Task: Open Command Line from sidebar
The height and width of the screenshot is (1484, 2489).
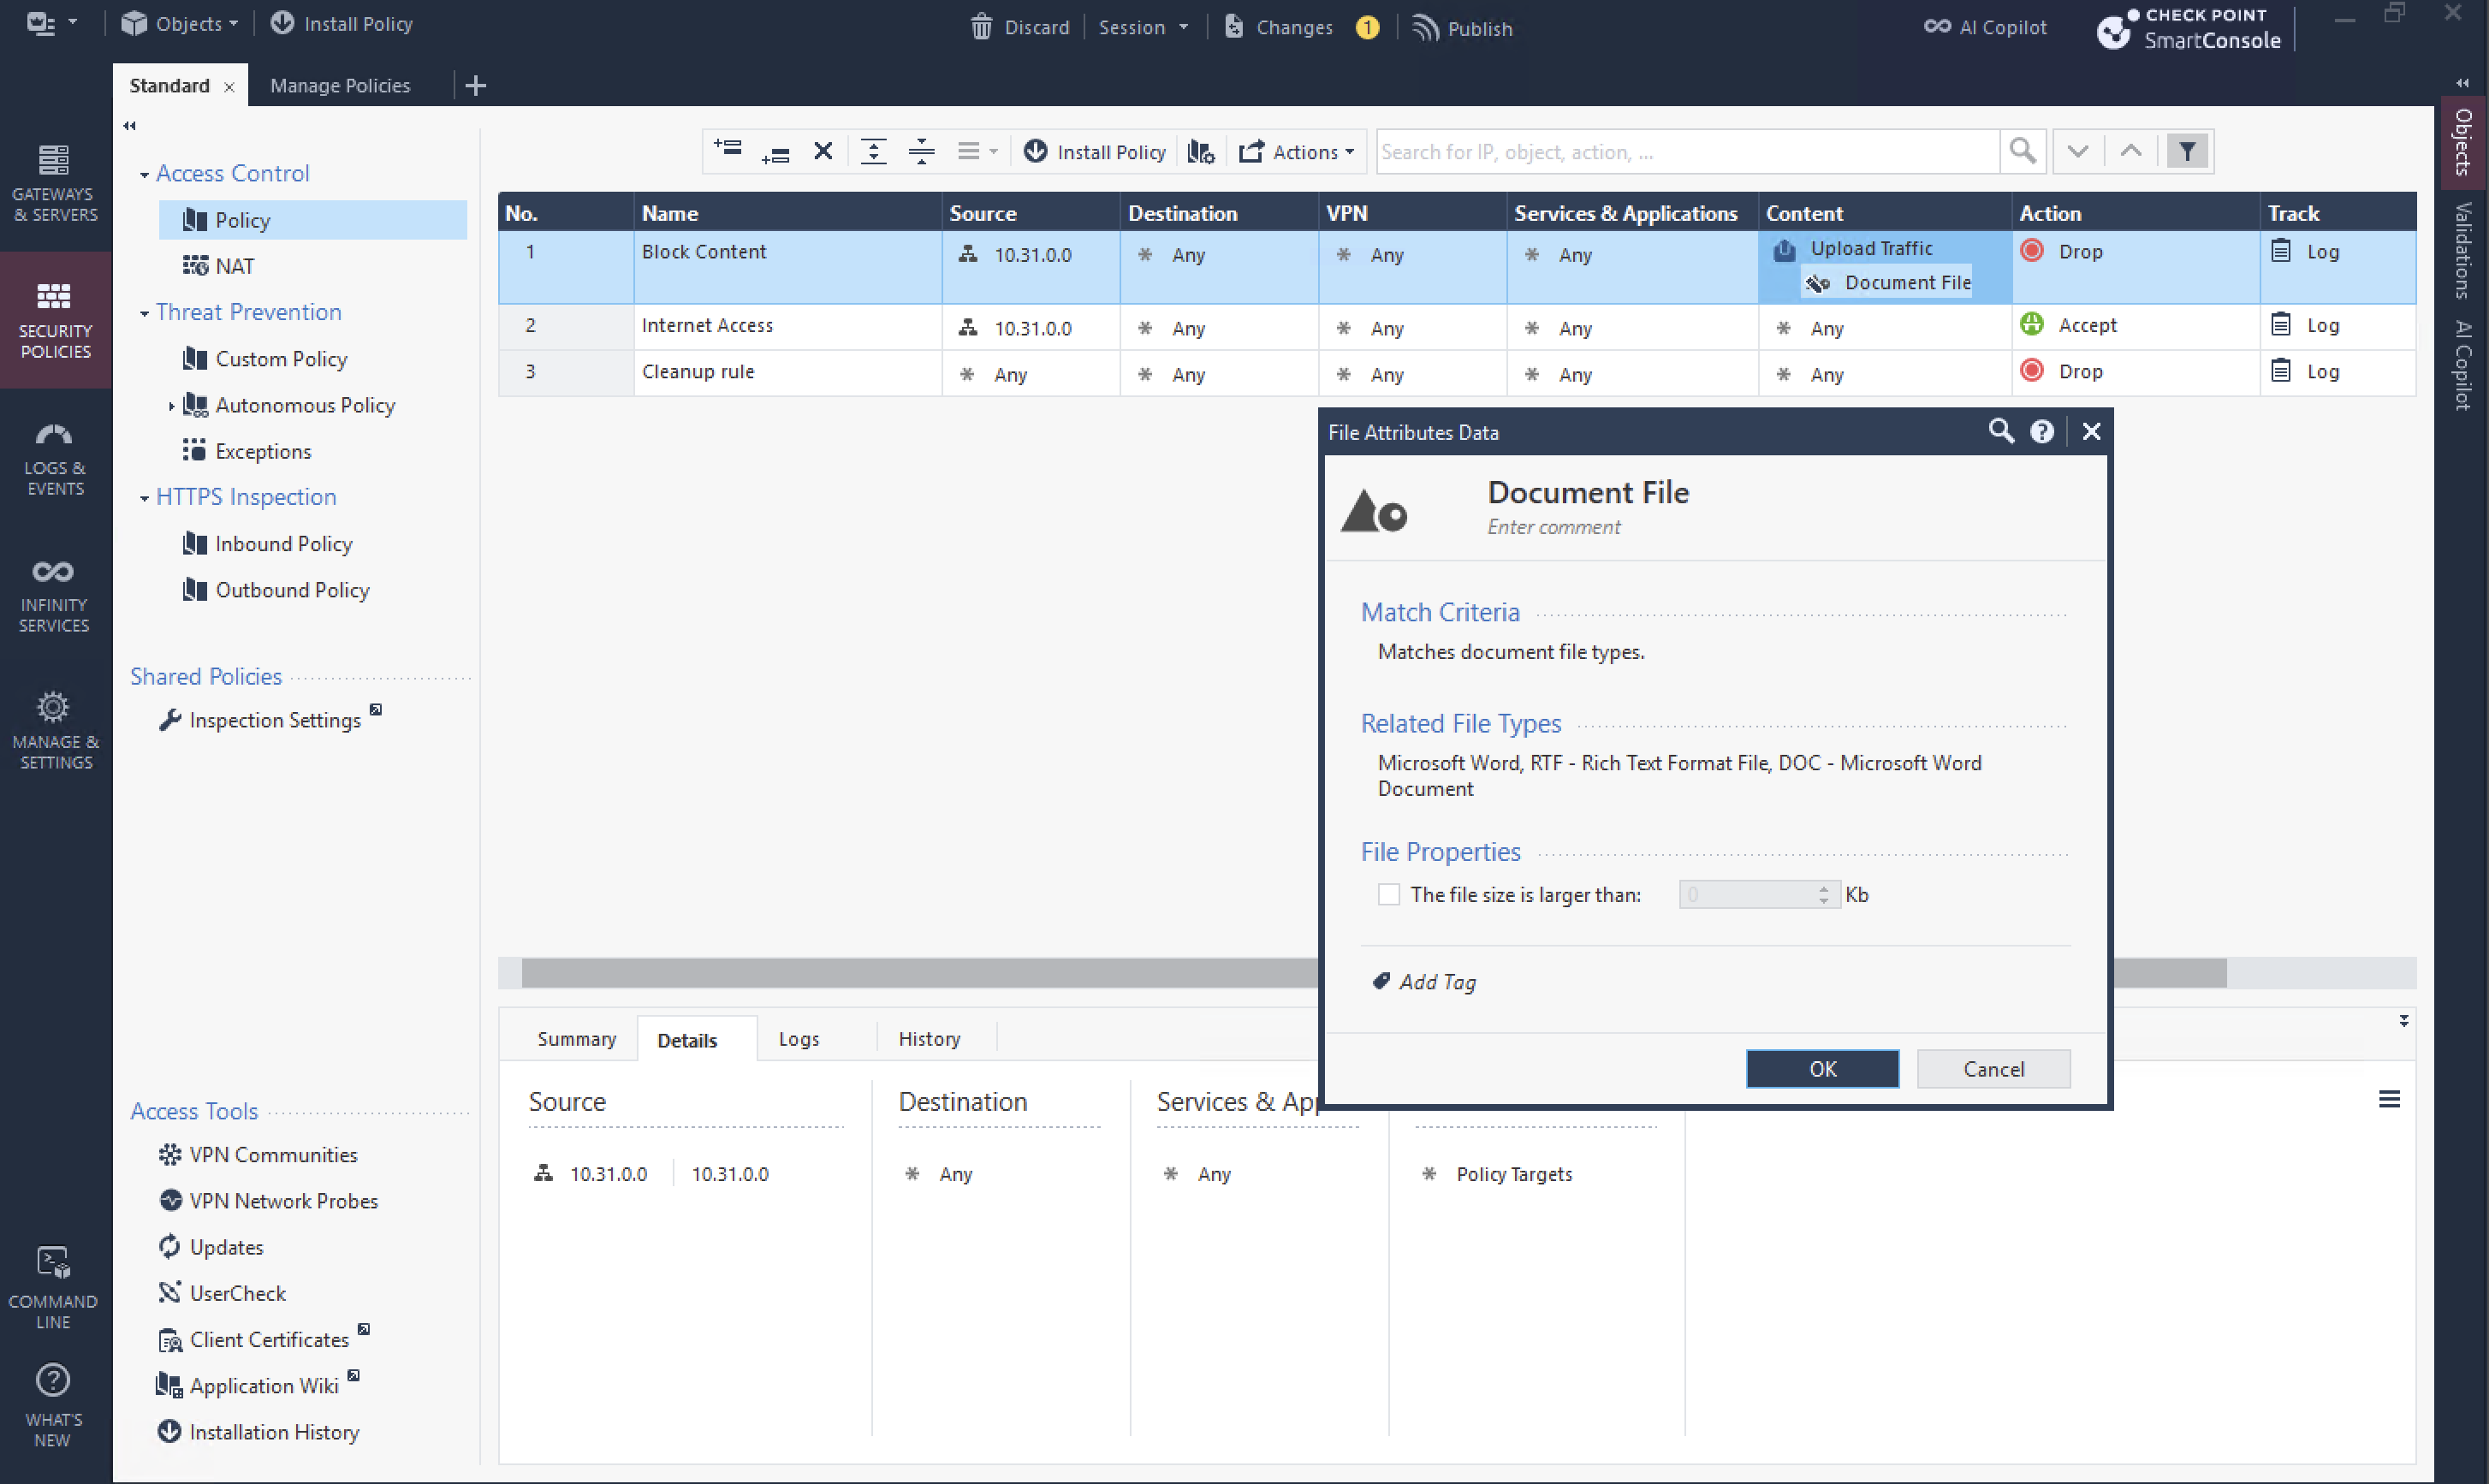Action: click(x=53, y=1286)
